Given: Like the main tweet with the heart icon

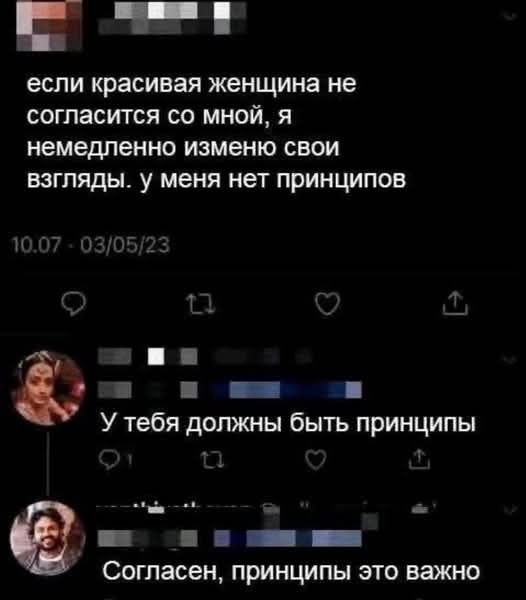Looking at the screenshot, I should (x=327, y=304).
